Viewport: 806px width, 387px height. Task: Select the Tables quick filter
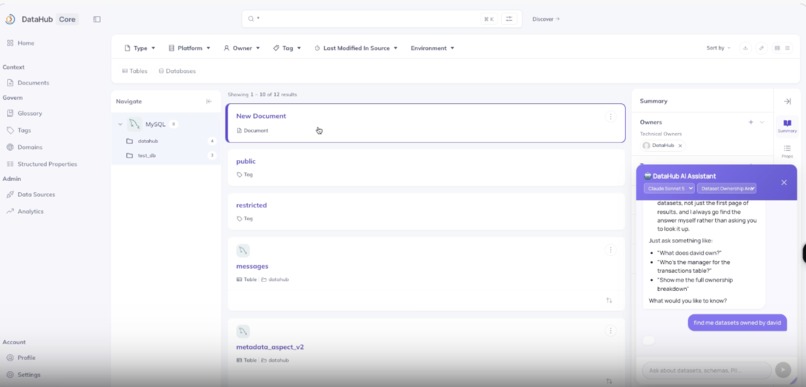[x=135, y=71]
